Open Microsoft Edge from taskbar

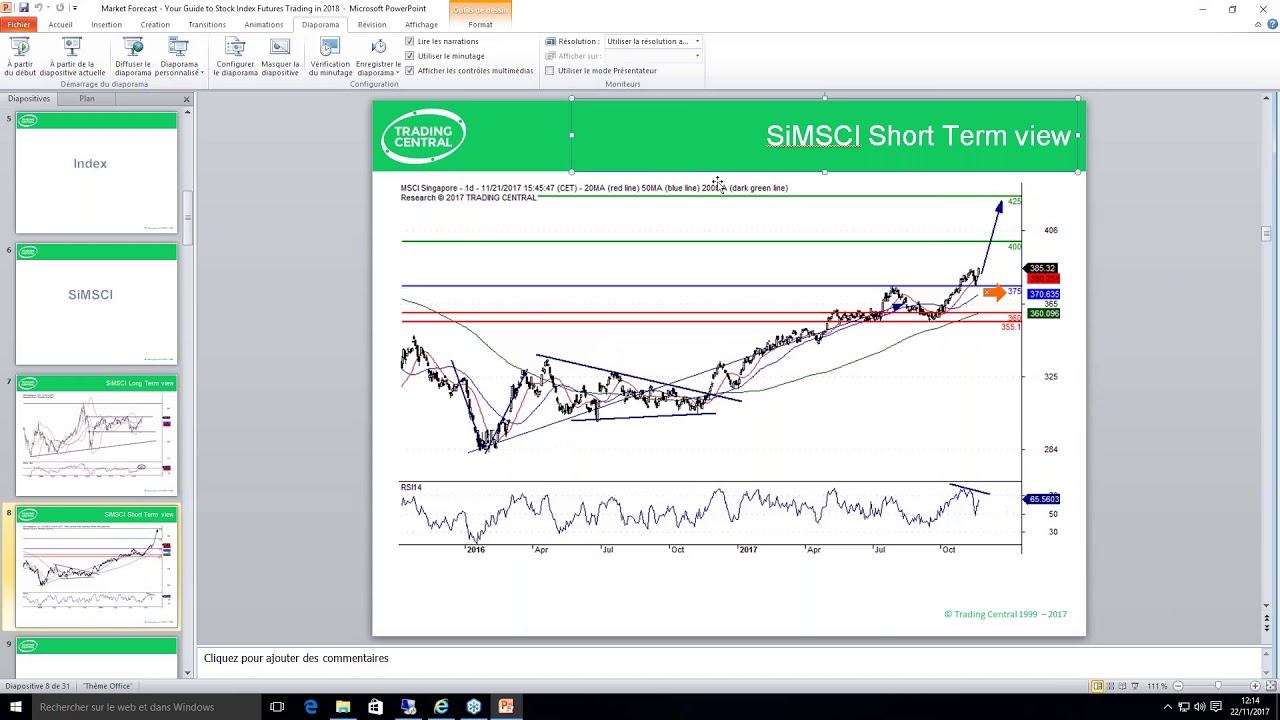[x=311, y=707]
